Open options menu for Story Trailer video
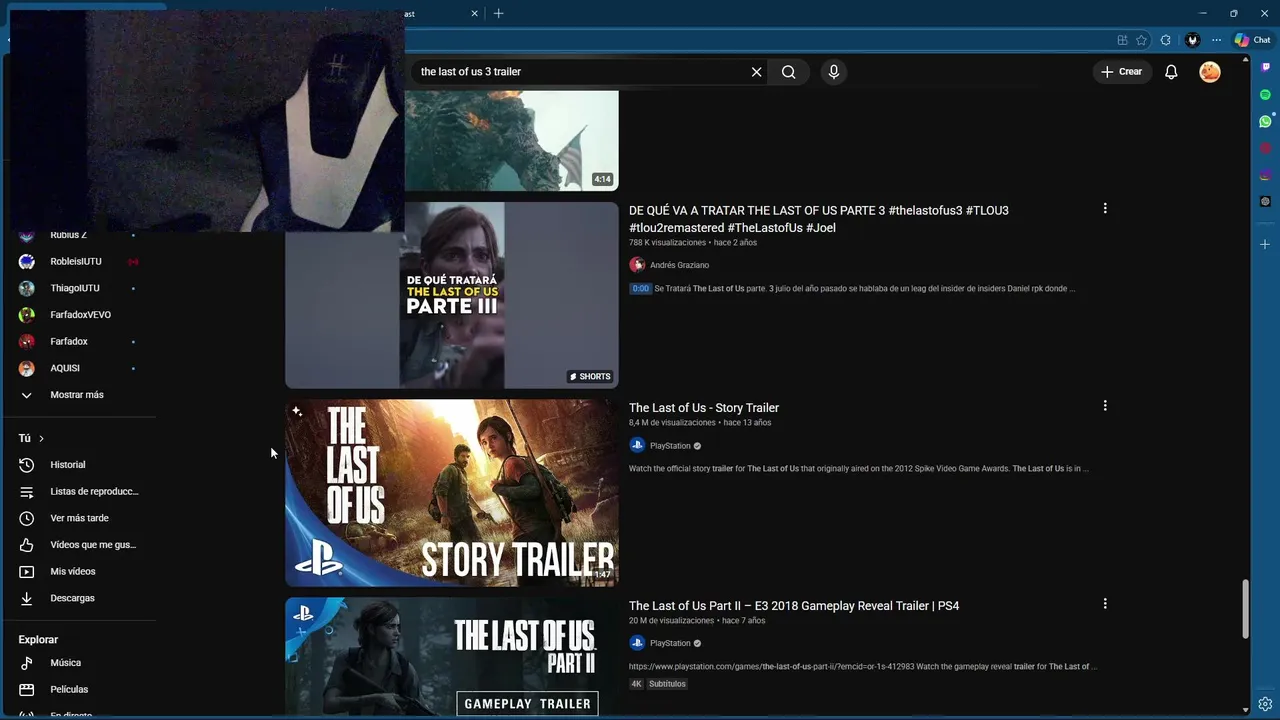Viewport: 1280px width, 720px height. click(1105, 406)
